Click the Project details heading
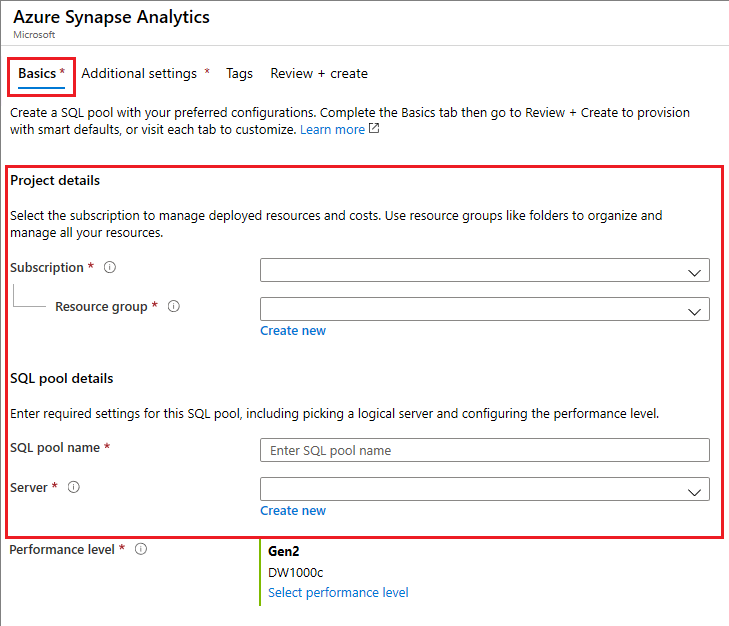729x626 pixels. click(x=55, y=180)
